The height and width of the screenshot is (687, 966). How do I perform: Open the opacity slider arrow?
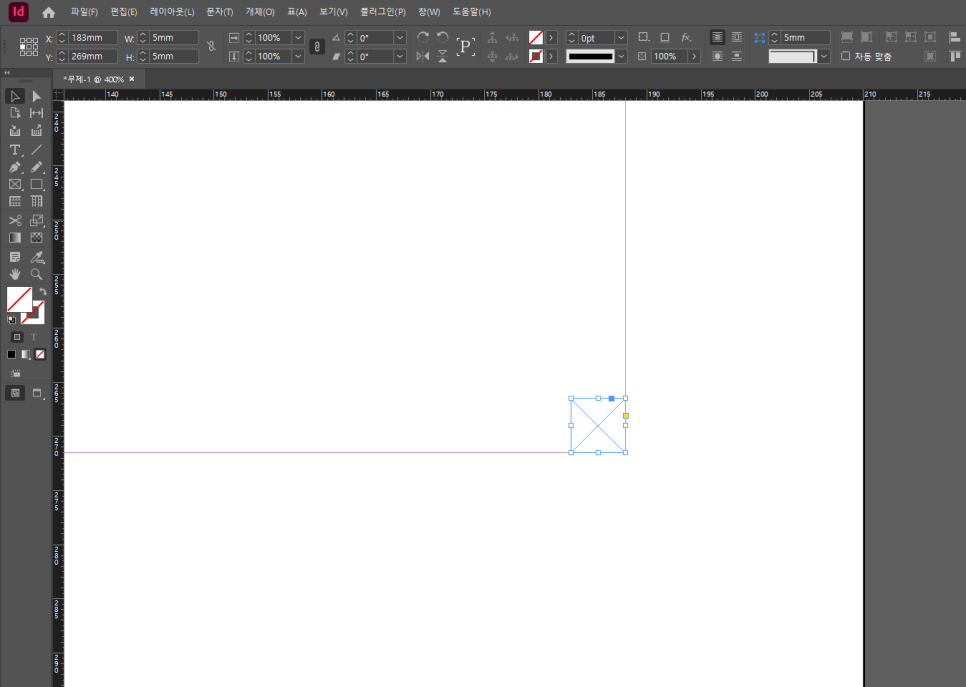[x=694, y=56]
